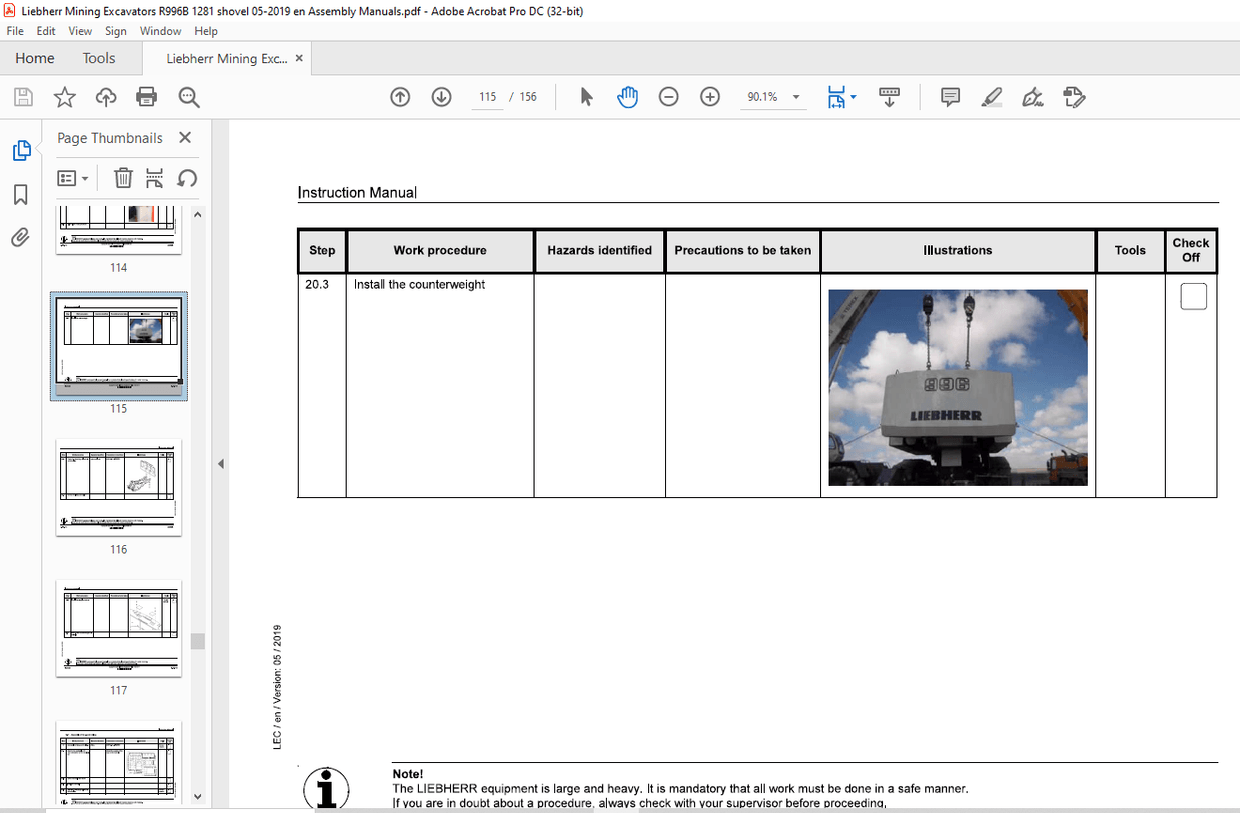Activate the Highlight text tool

click(991, 96)
